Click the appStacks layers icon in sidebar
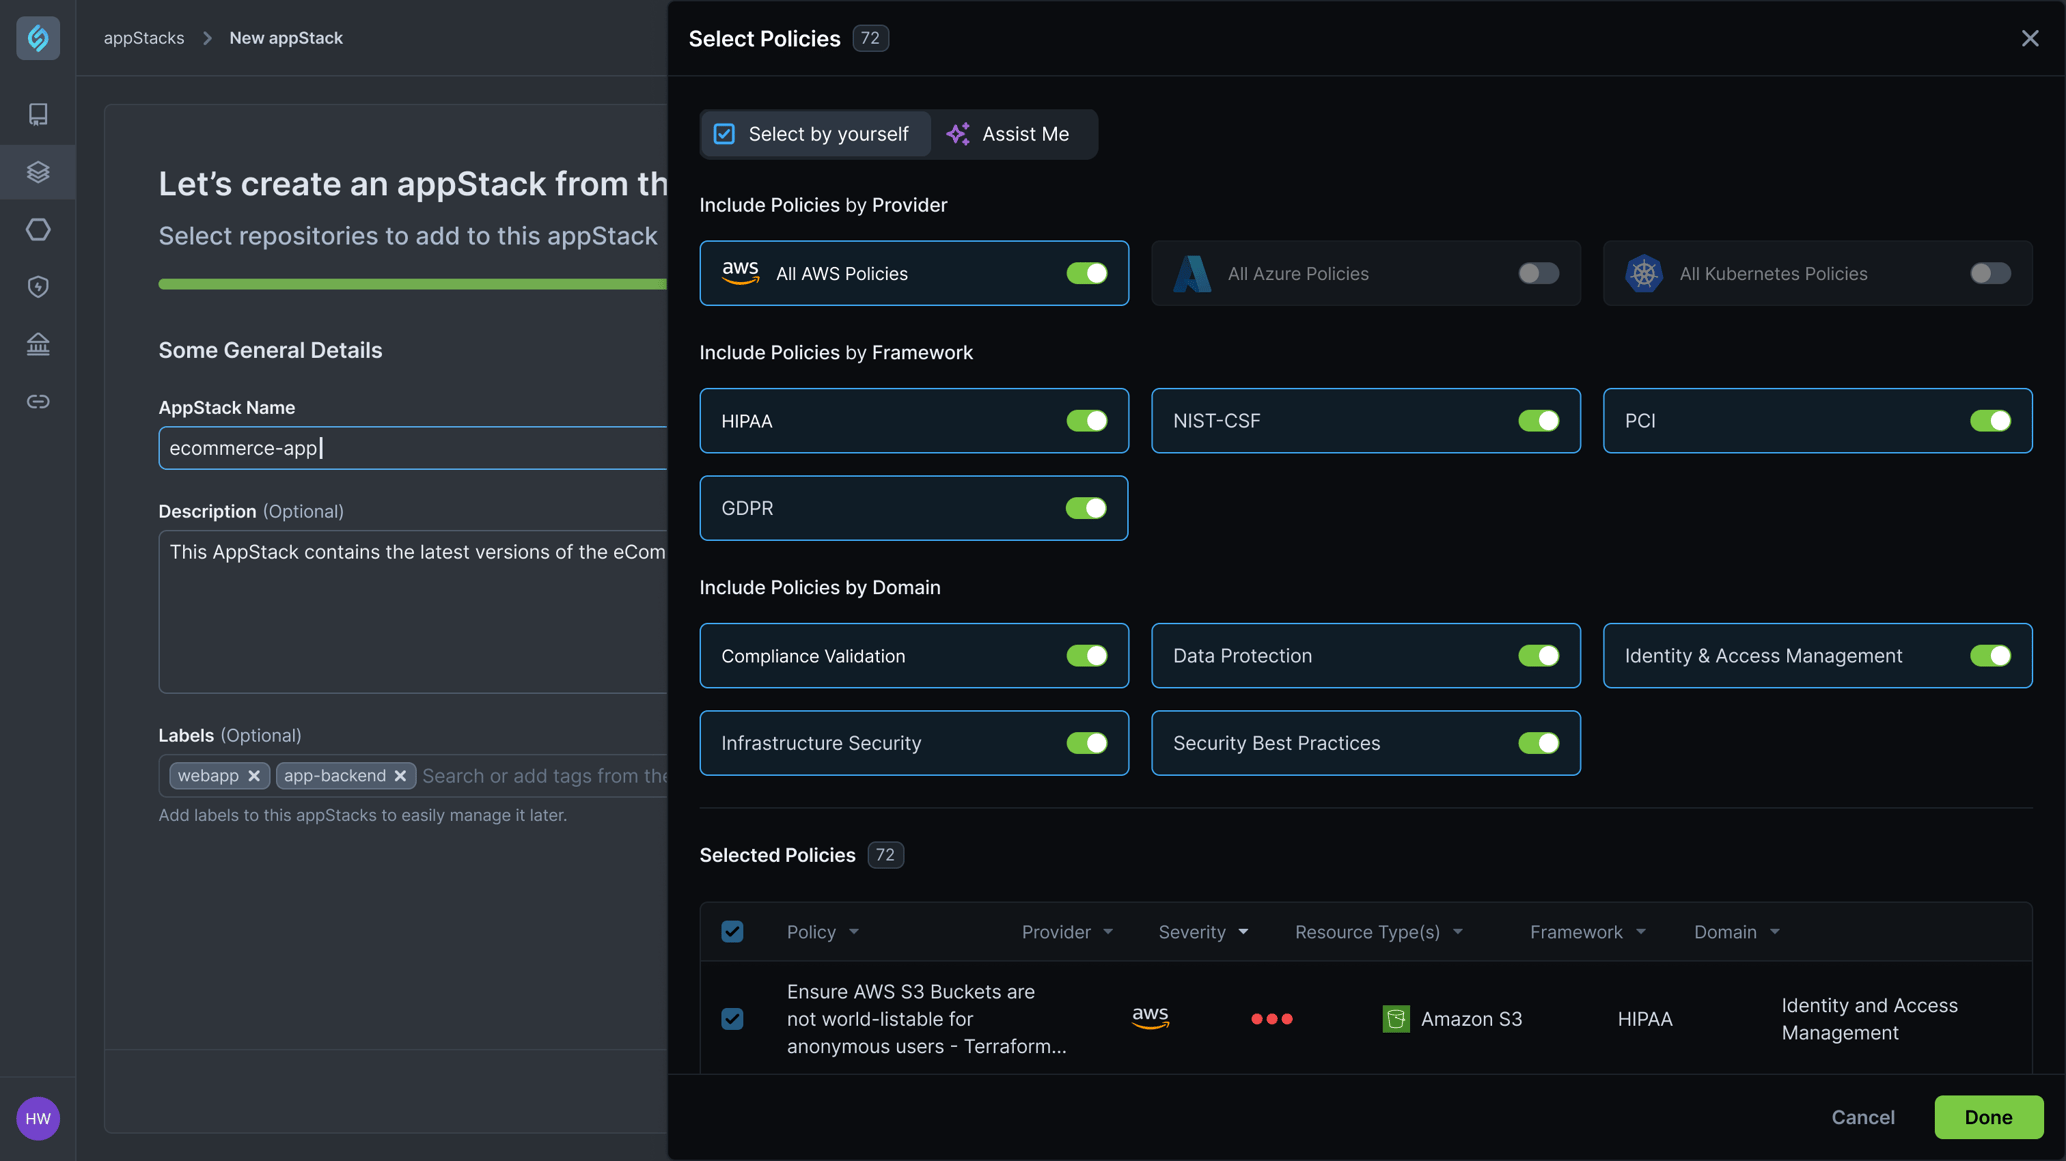 tap(38, 172)
